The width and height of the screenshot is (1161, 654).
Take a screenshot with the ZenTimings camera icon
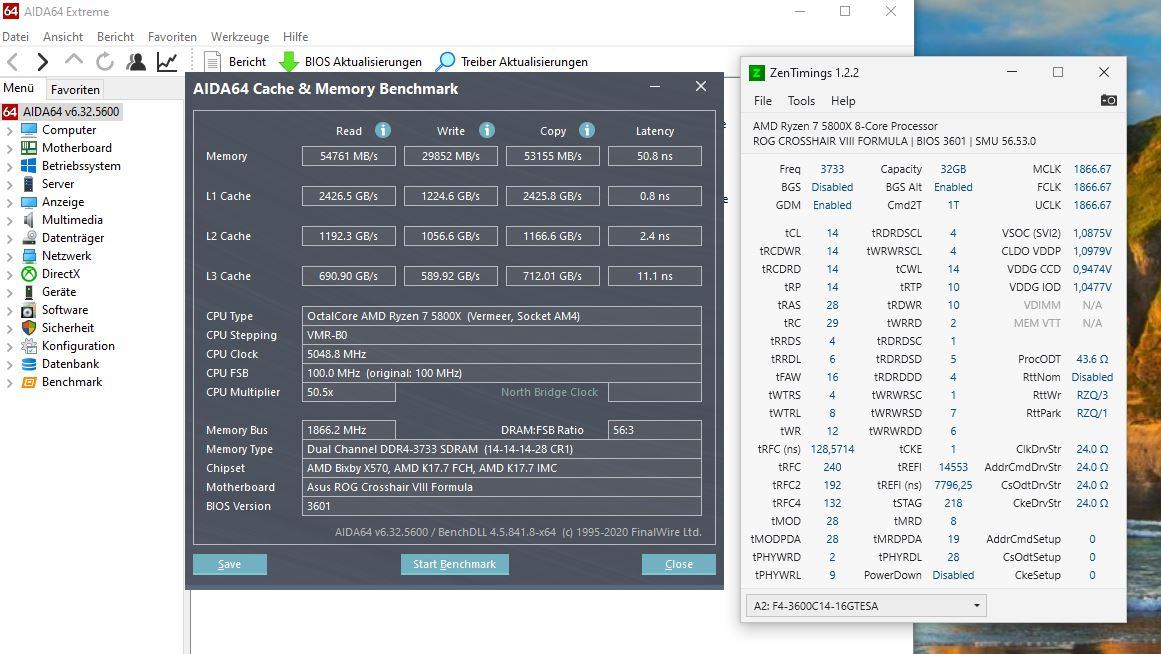pyautogui.click(x=1108, y=100)
